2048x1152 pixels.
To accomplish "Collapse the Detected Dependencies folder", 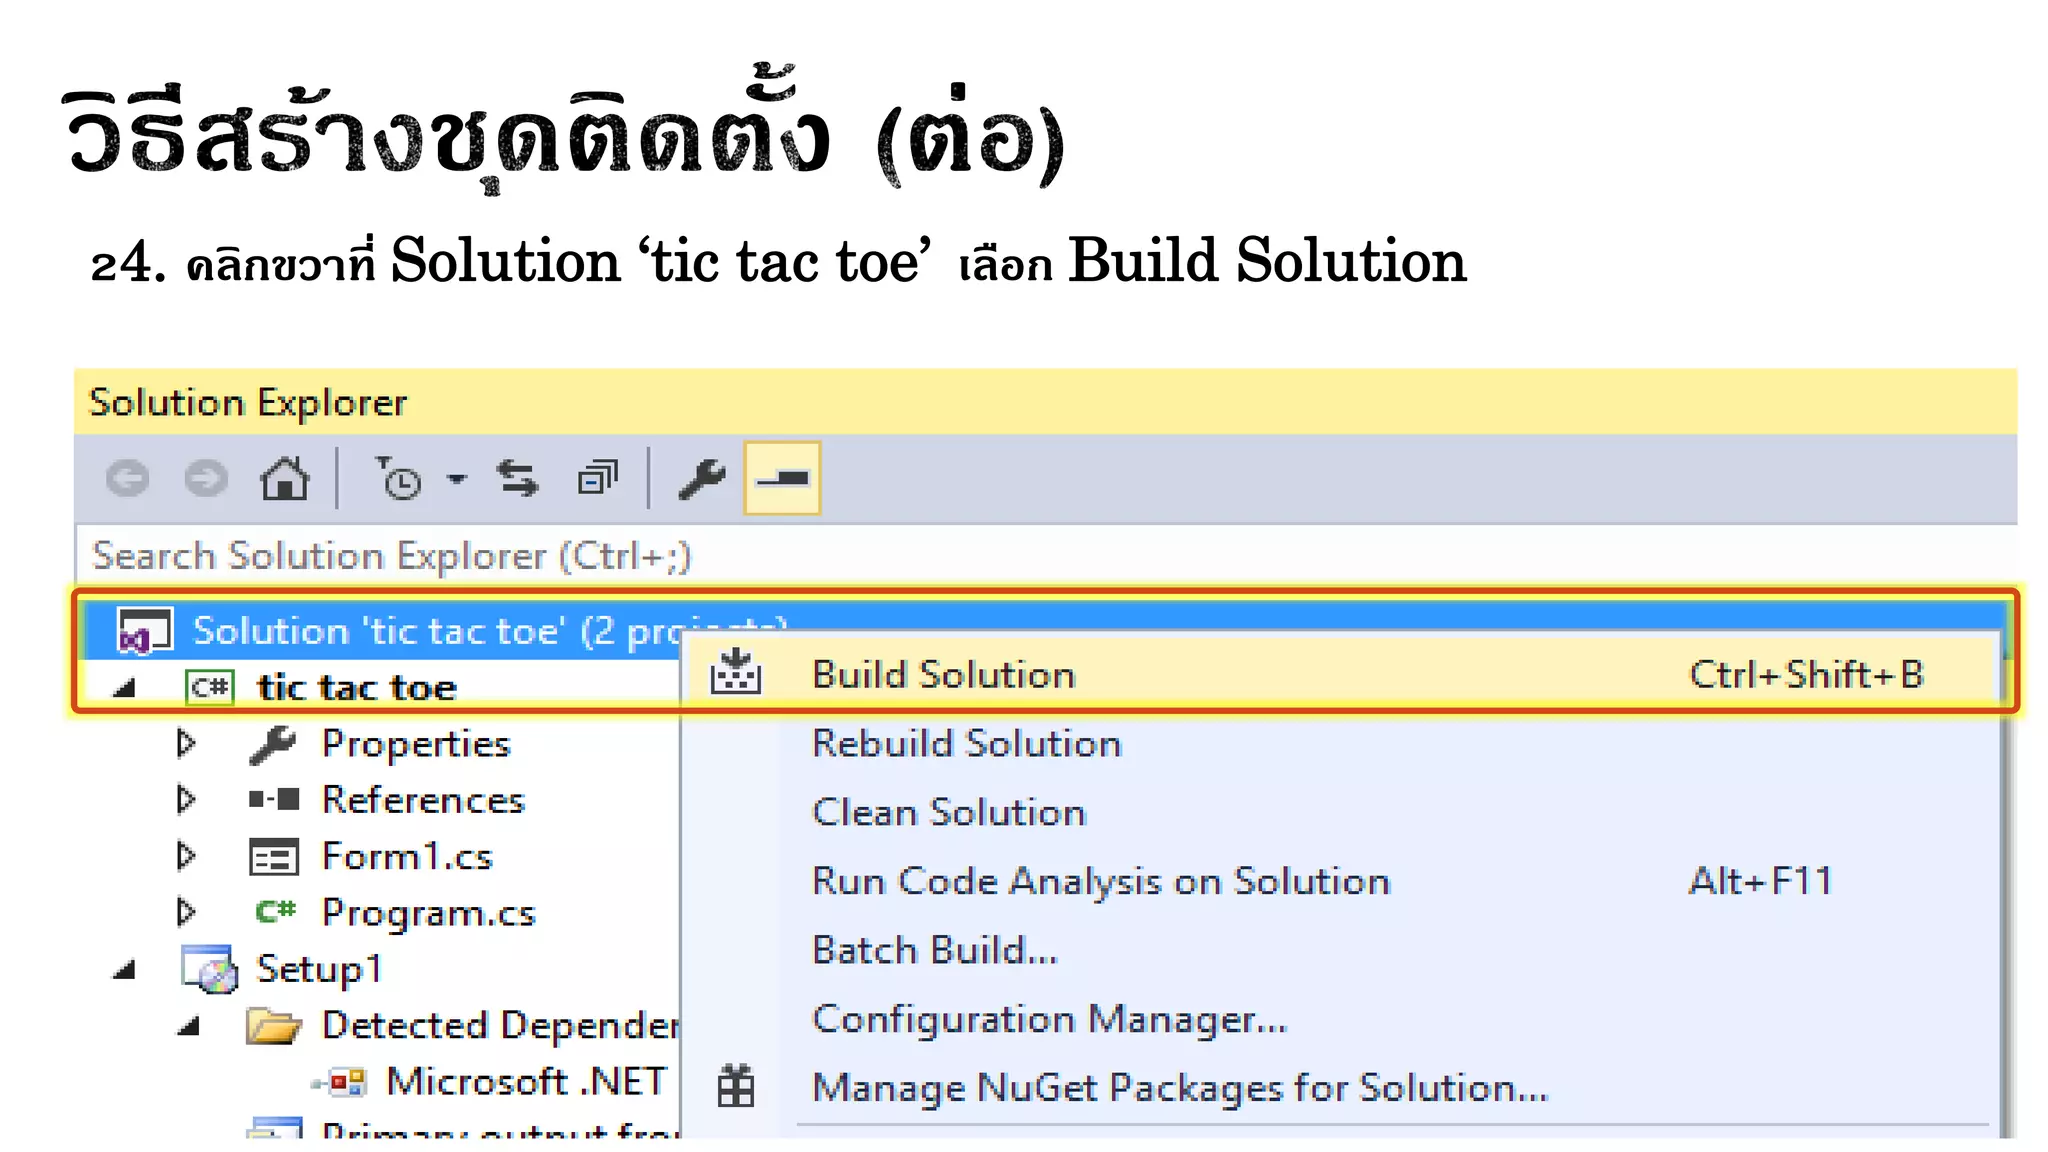I will (189, 1026).
